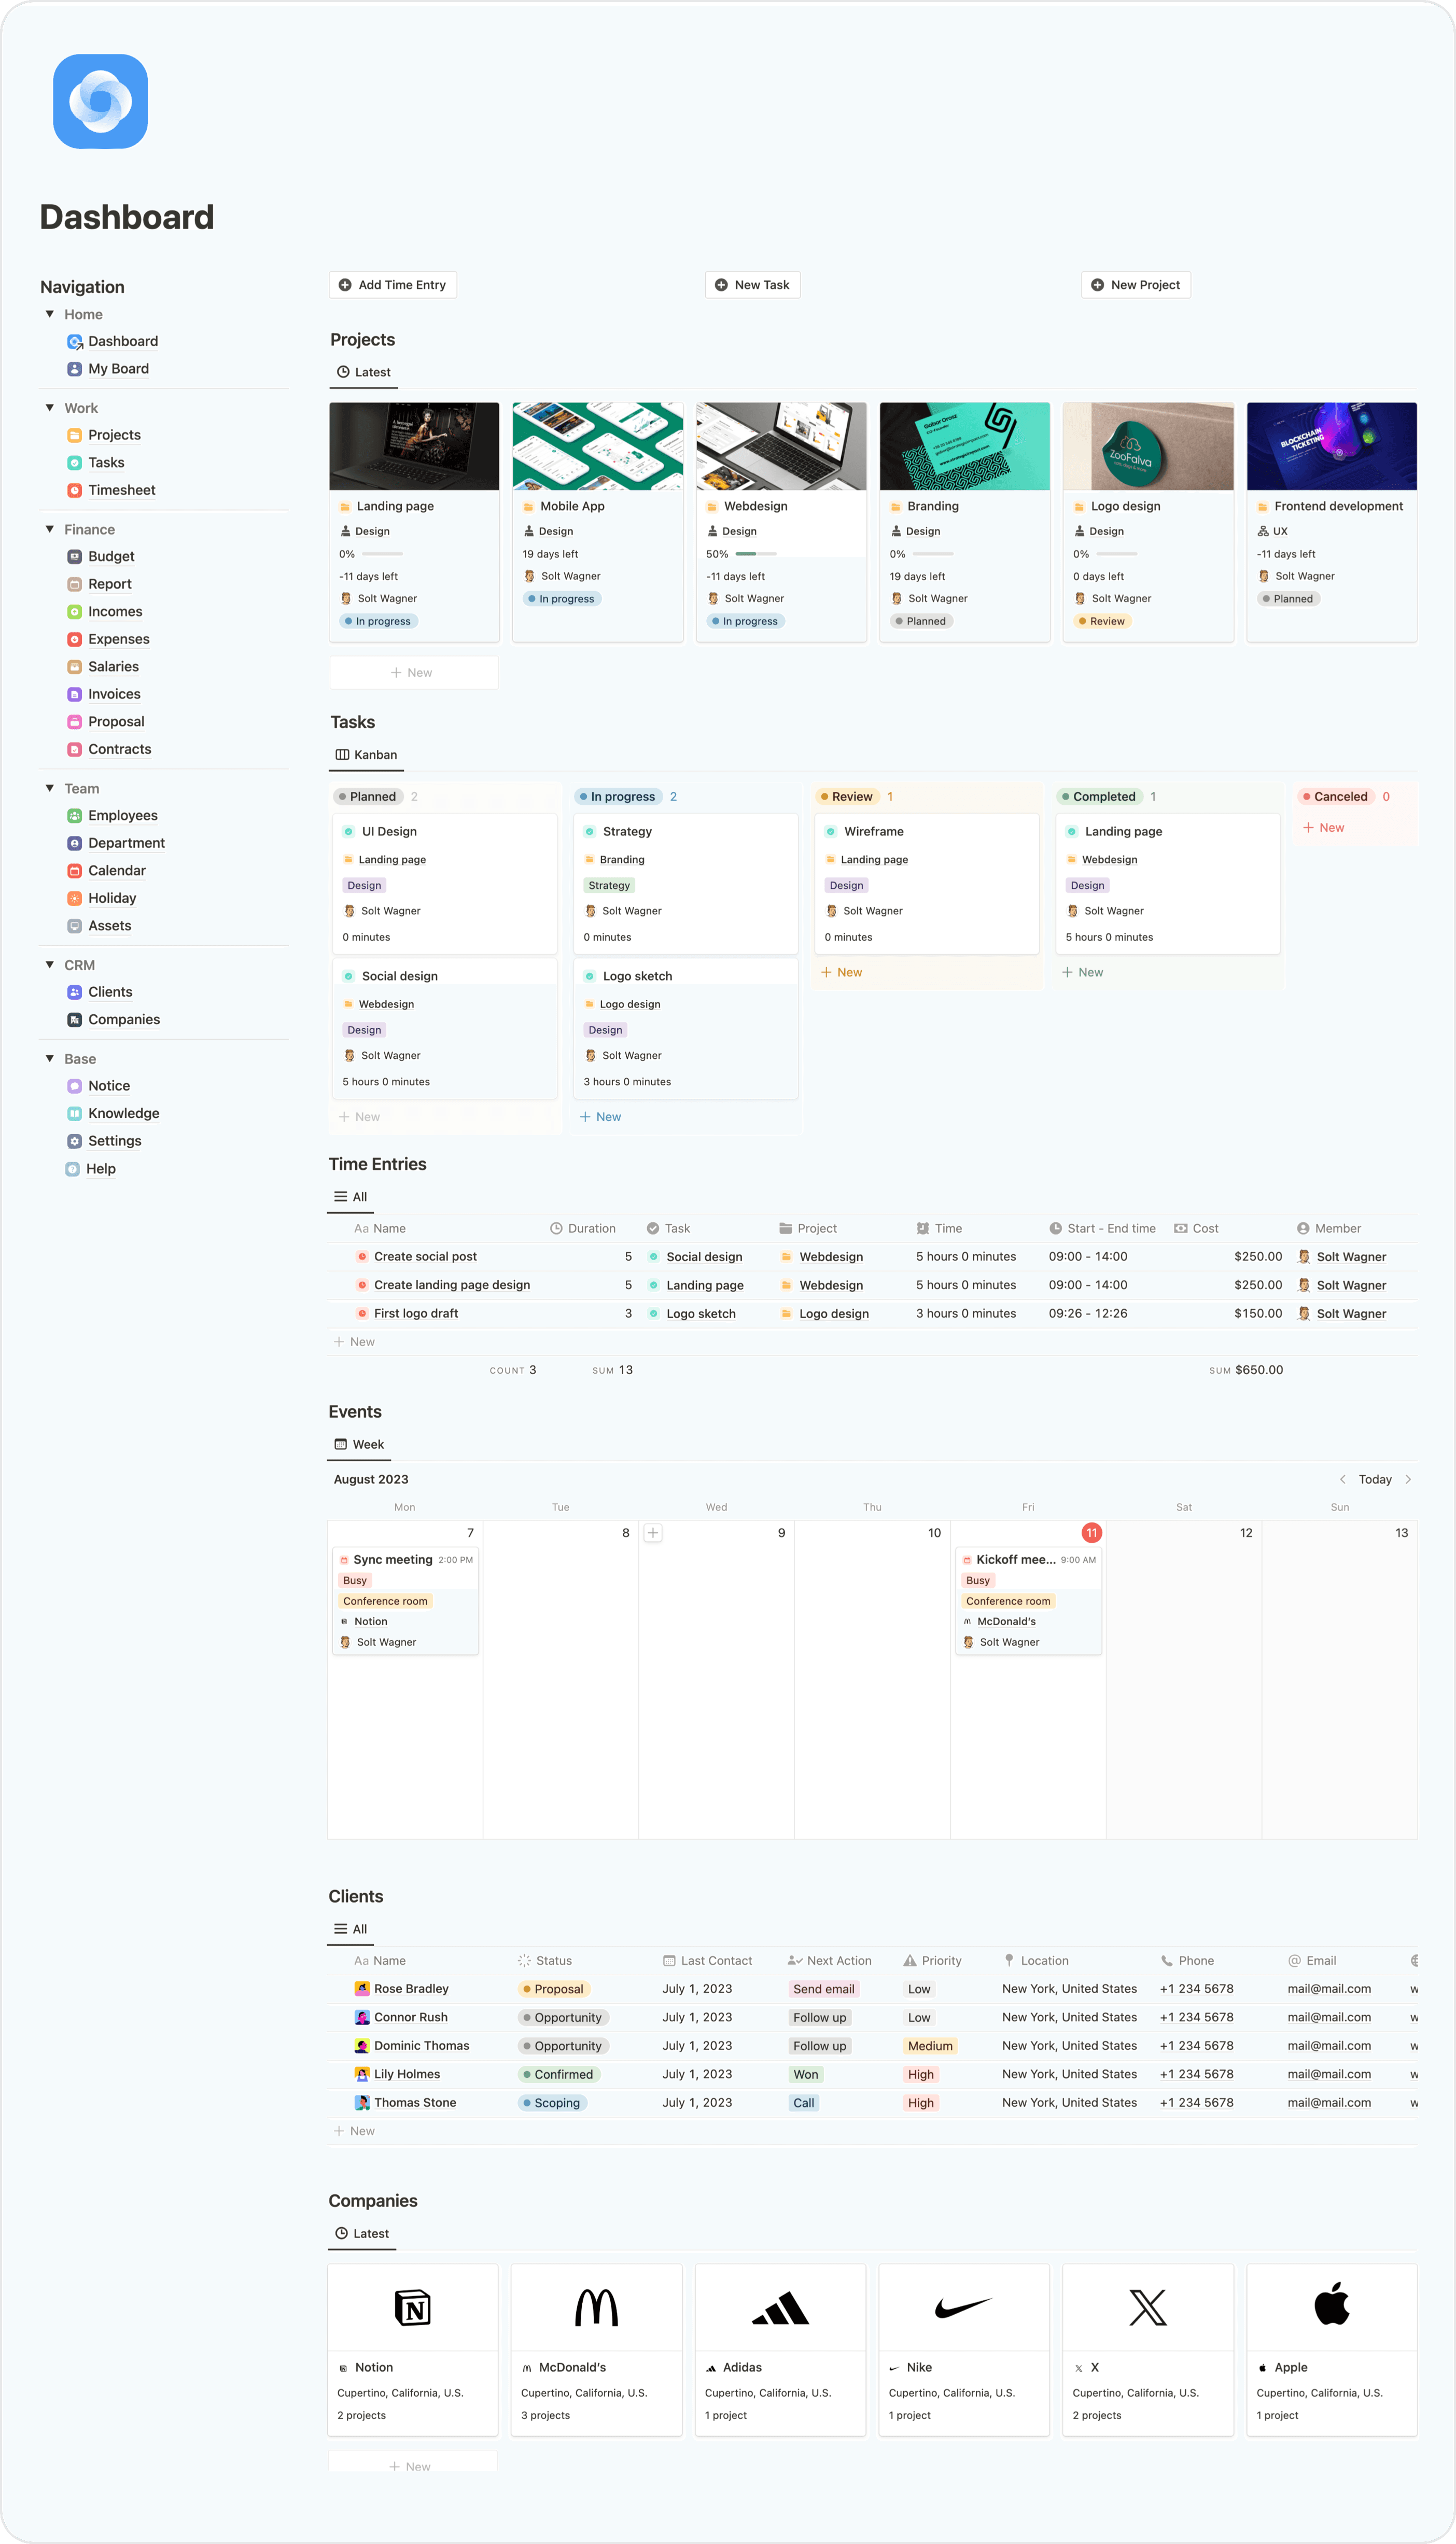1456x2544 pixels.
Task: Go to previous week in Events calendar
Action: coord(1342,1479)
